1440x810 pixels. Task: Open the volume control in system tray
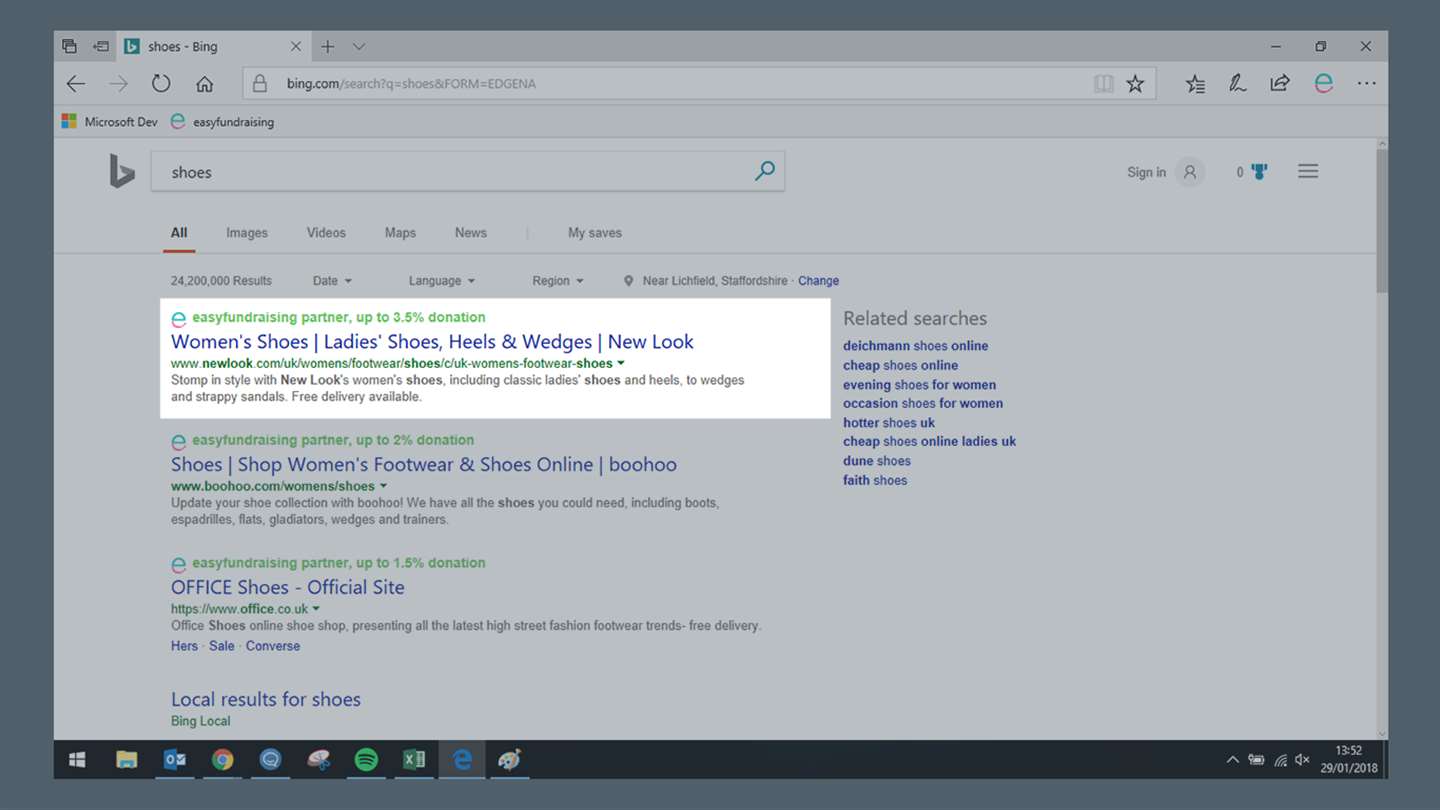(x=1302, y=760)
